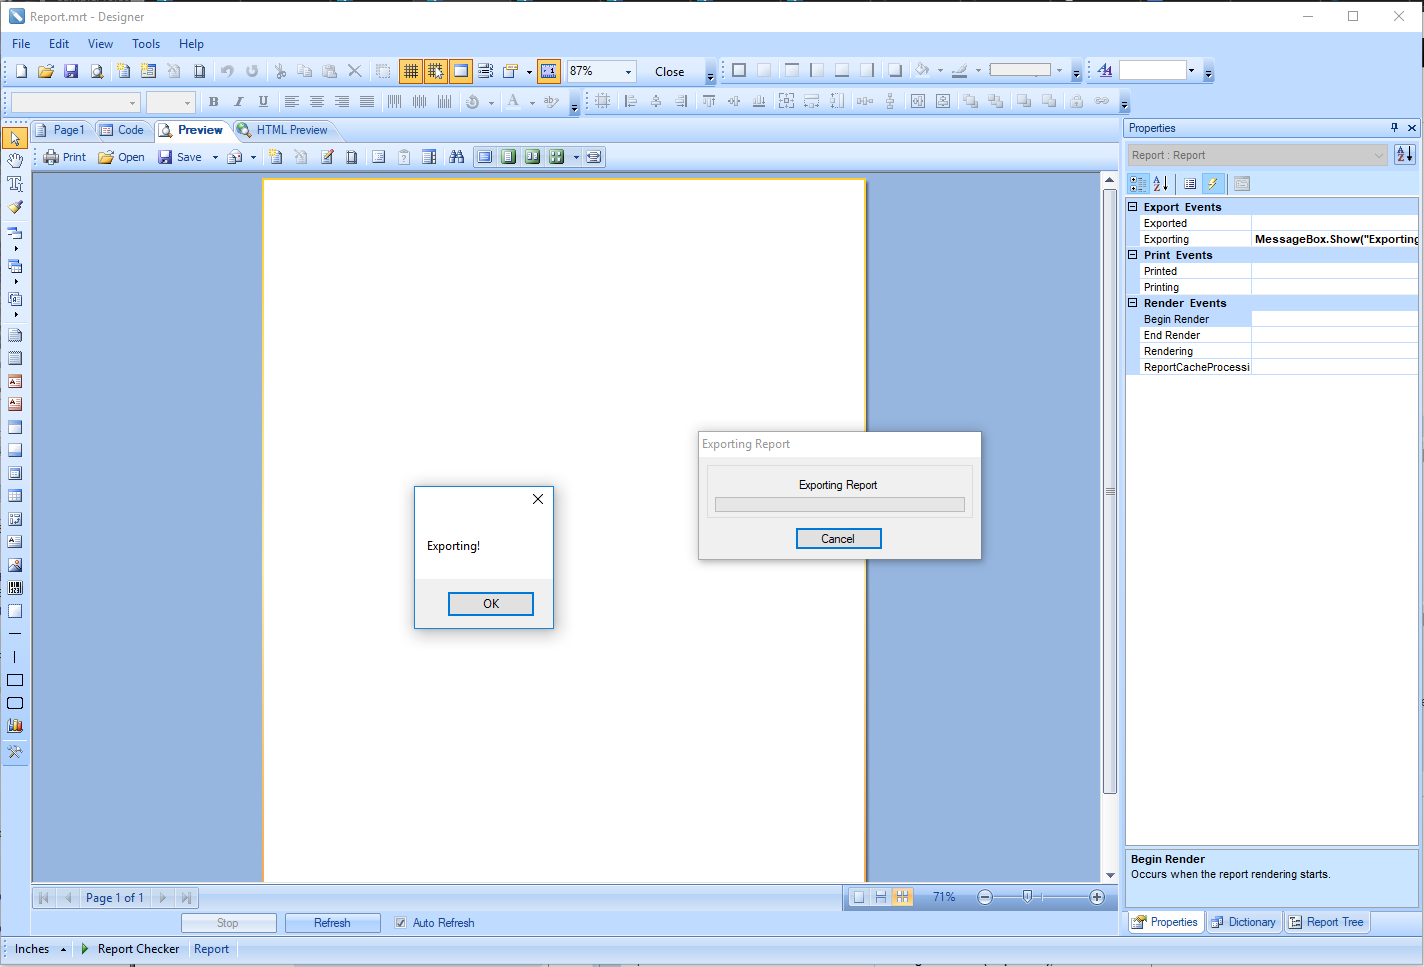This screenshot has height=967, width=1424.
Task: Select the arrow pointer tool in toolbox
Action: (15, 138)
